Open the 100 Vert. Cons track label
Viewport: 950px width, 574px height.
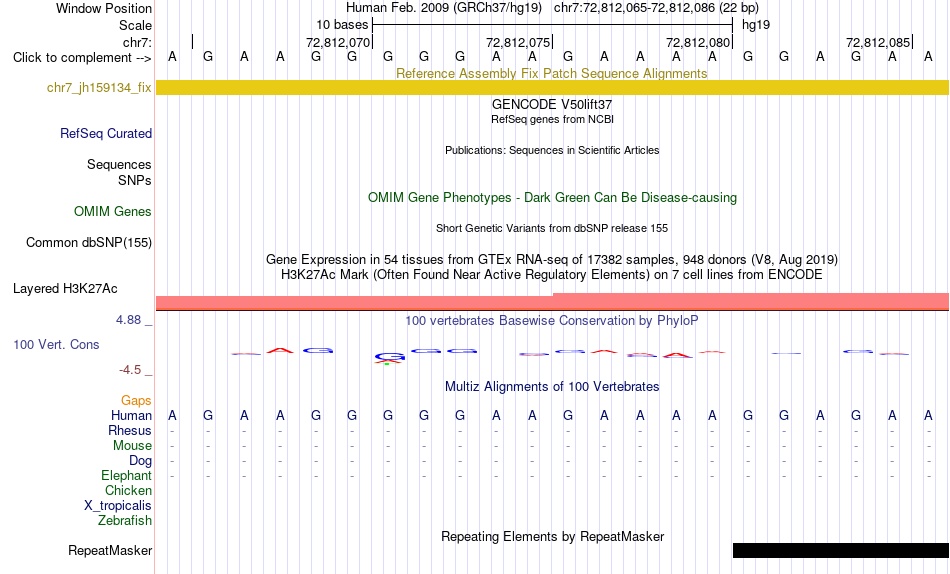click(x=56, y=344)
